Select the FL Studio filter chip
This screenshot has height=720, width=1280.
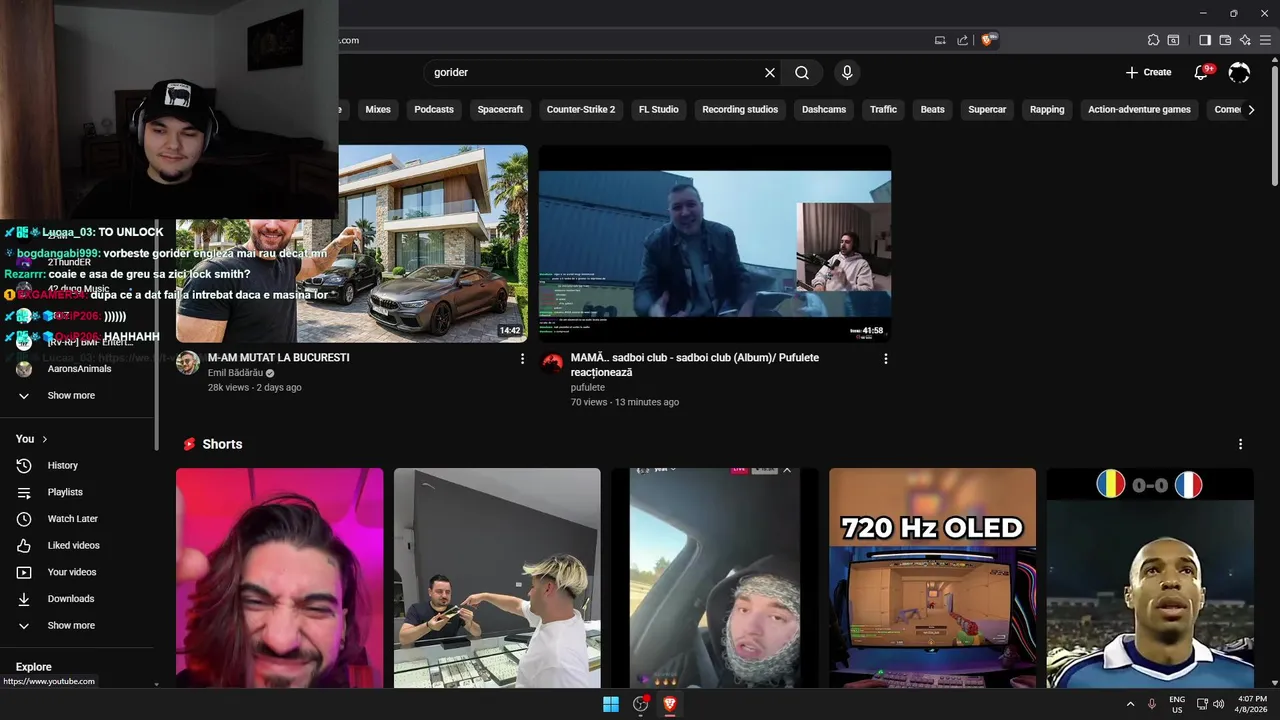click(x=659, y=109)
